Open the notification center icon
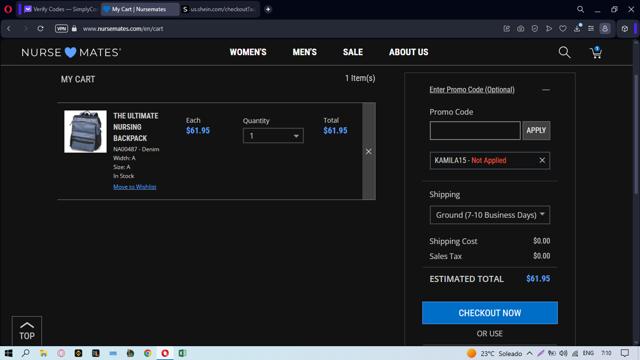This screenshot has height=360, width=640. tap(625, 353)
